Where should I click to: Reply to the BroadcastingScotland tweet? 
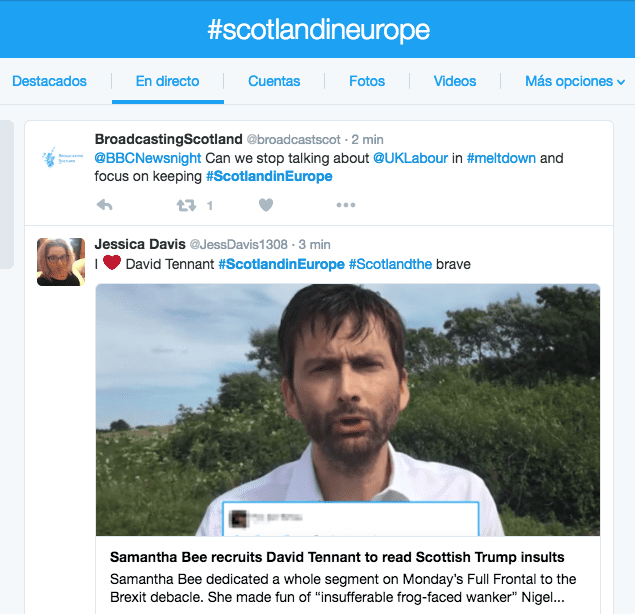tap(104, 205)
